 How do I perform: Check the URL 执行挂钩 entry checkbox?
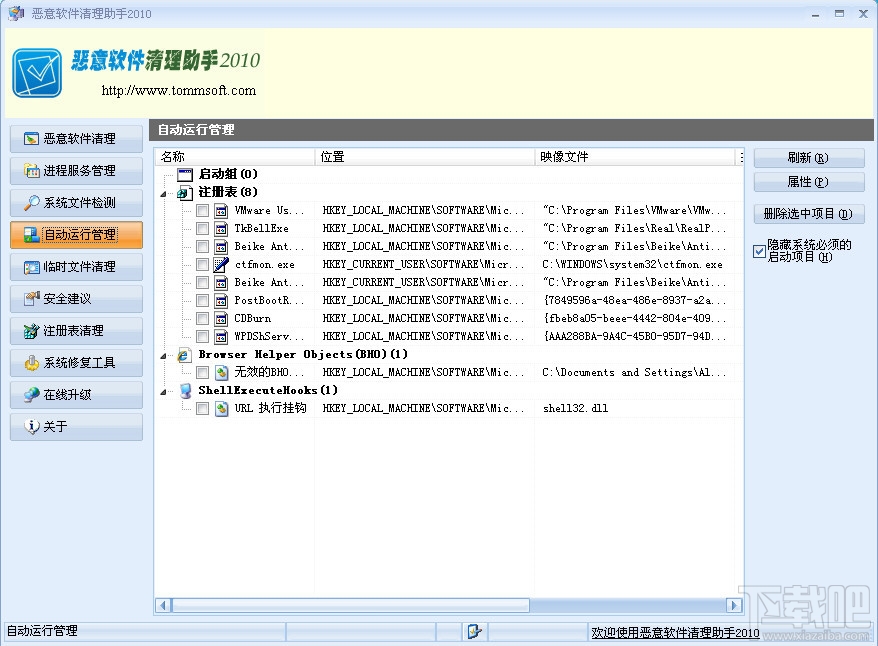(202, 409)
